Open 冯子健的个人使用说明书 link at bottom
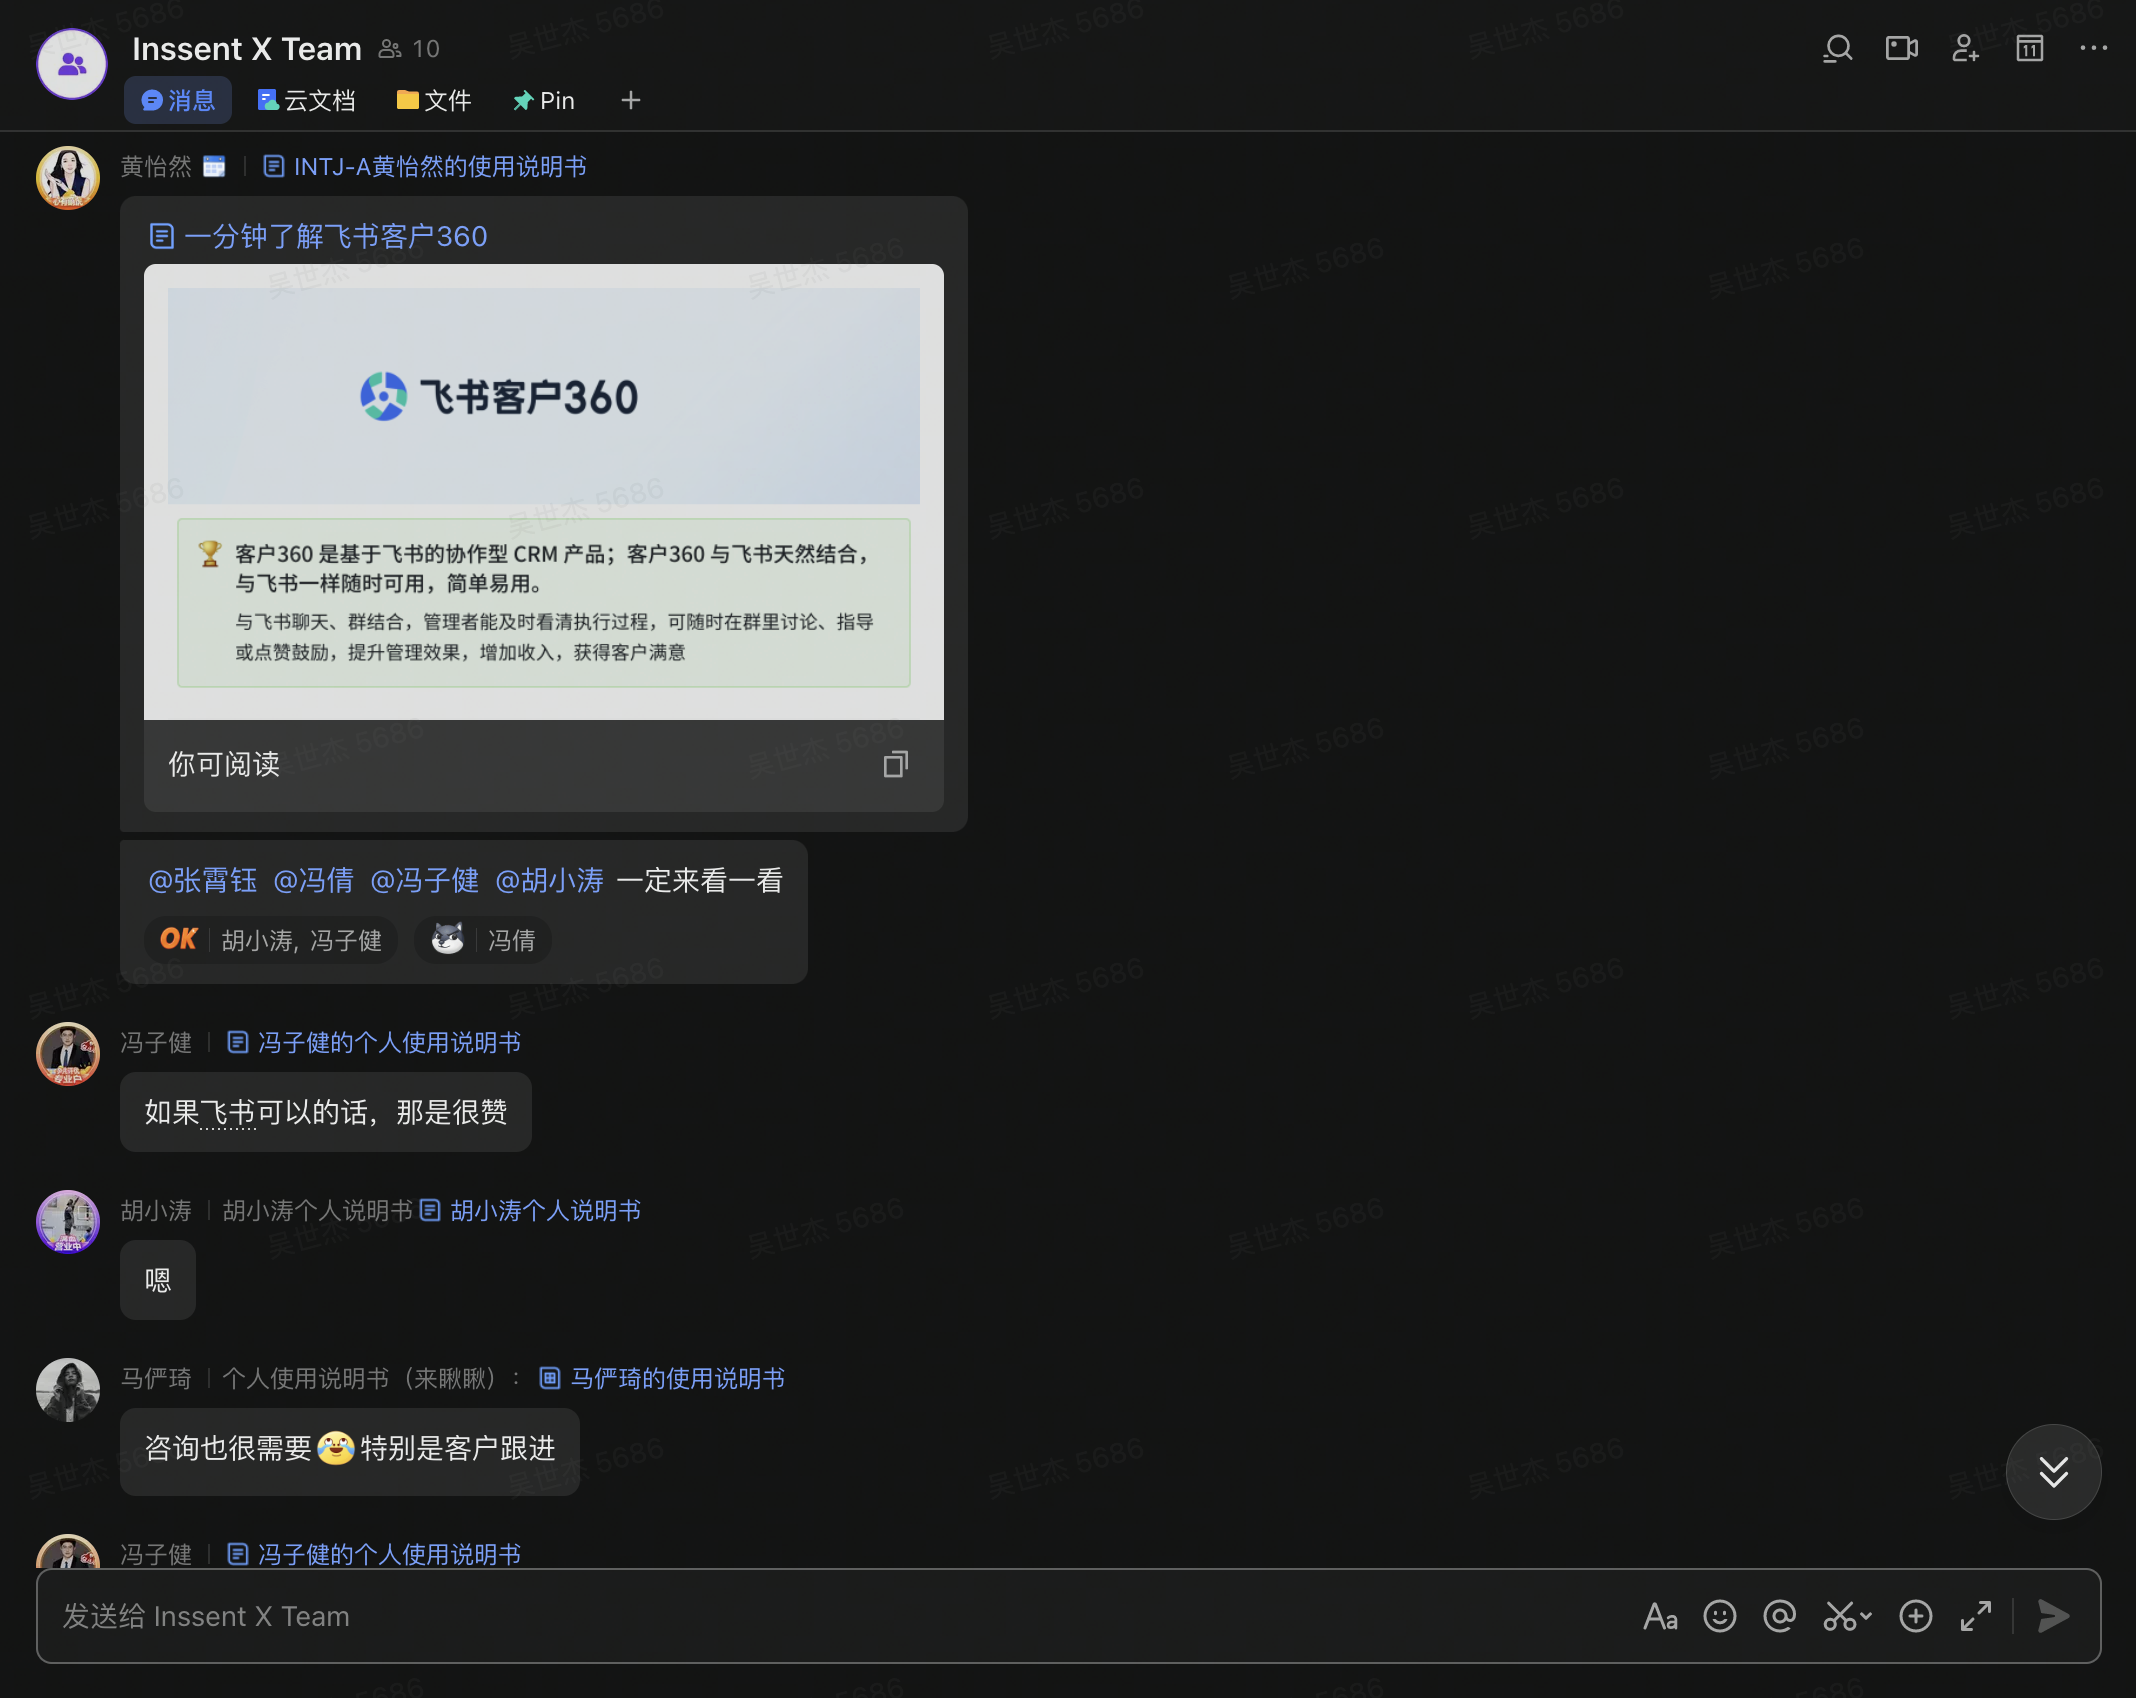The image size is (2136, 1698). point(374,1554)
